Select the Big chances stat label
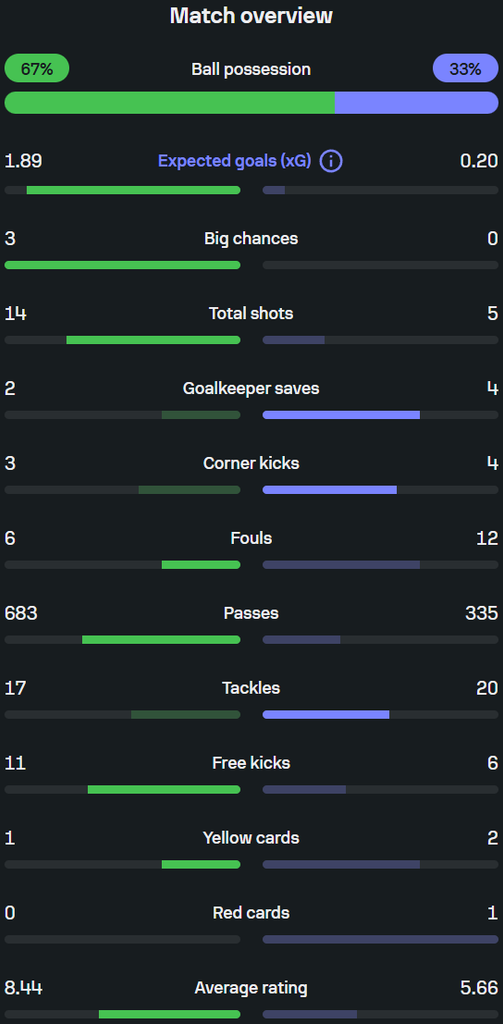The image size is (503, 1024). click(x=252, y=238)
